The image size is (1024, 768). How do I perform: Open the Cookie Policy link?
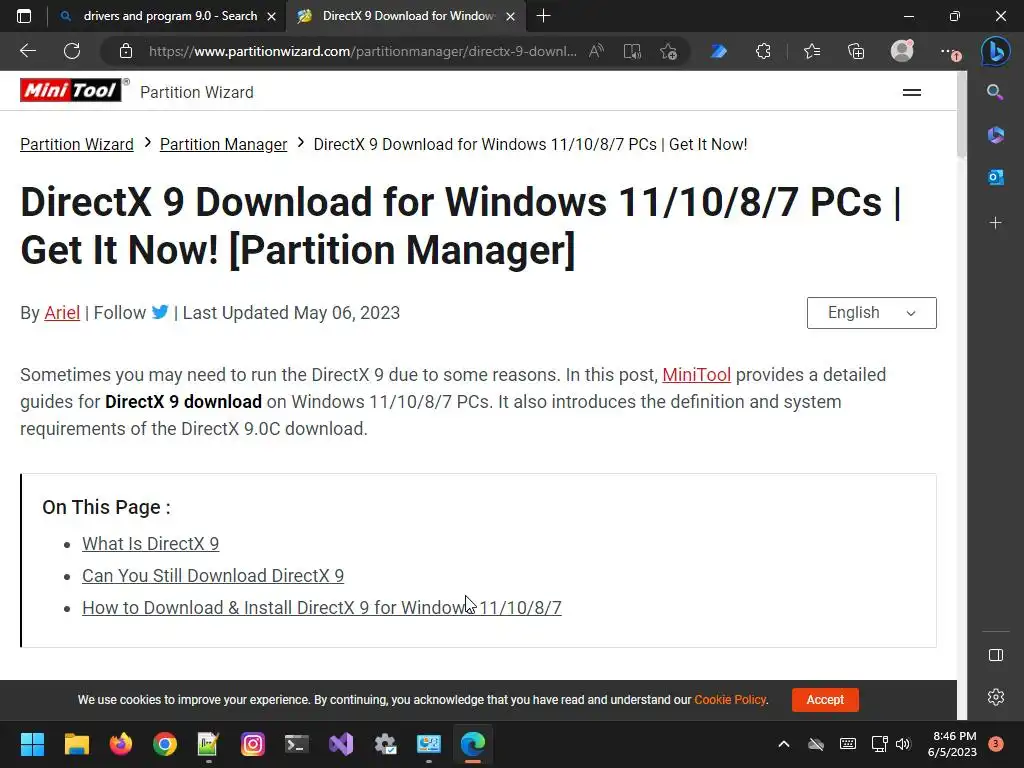click(x=729, y=699)
